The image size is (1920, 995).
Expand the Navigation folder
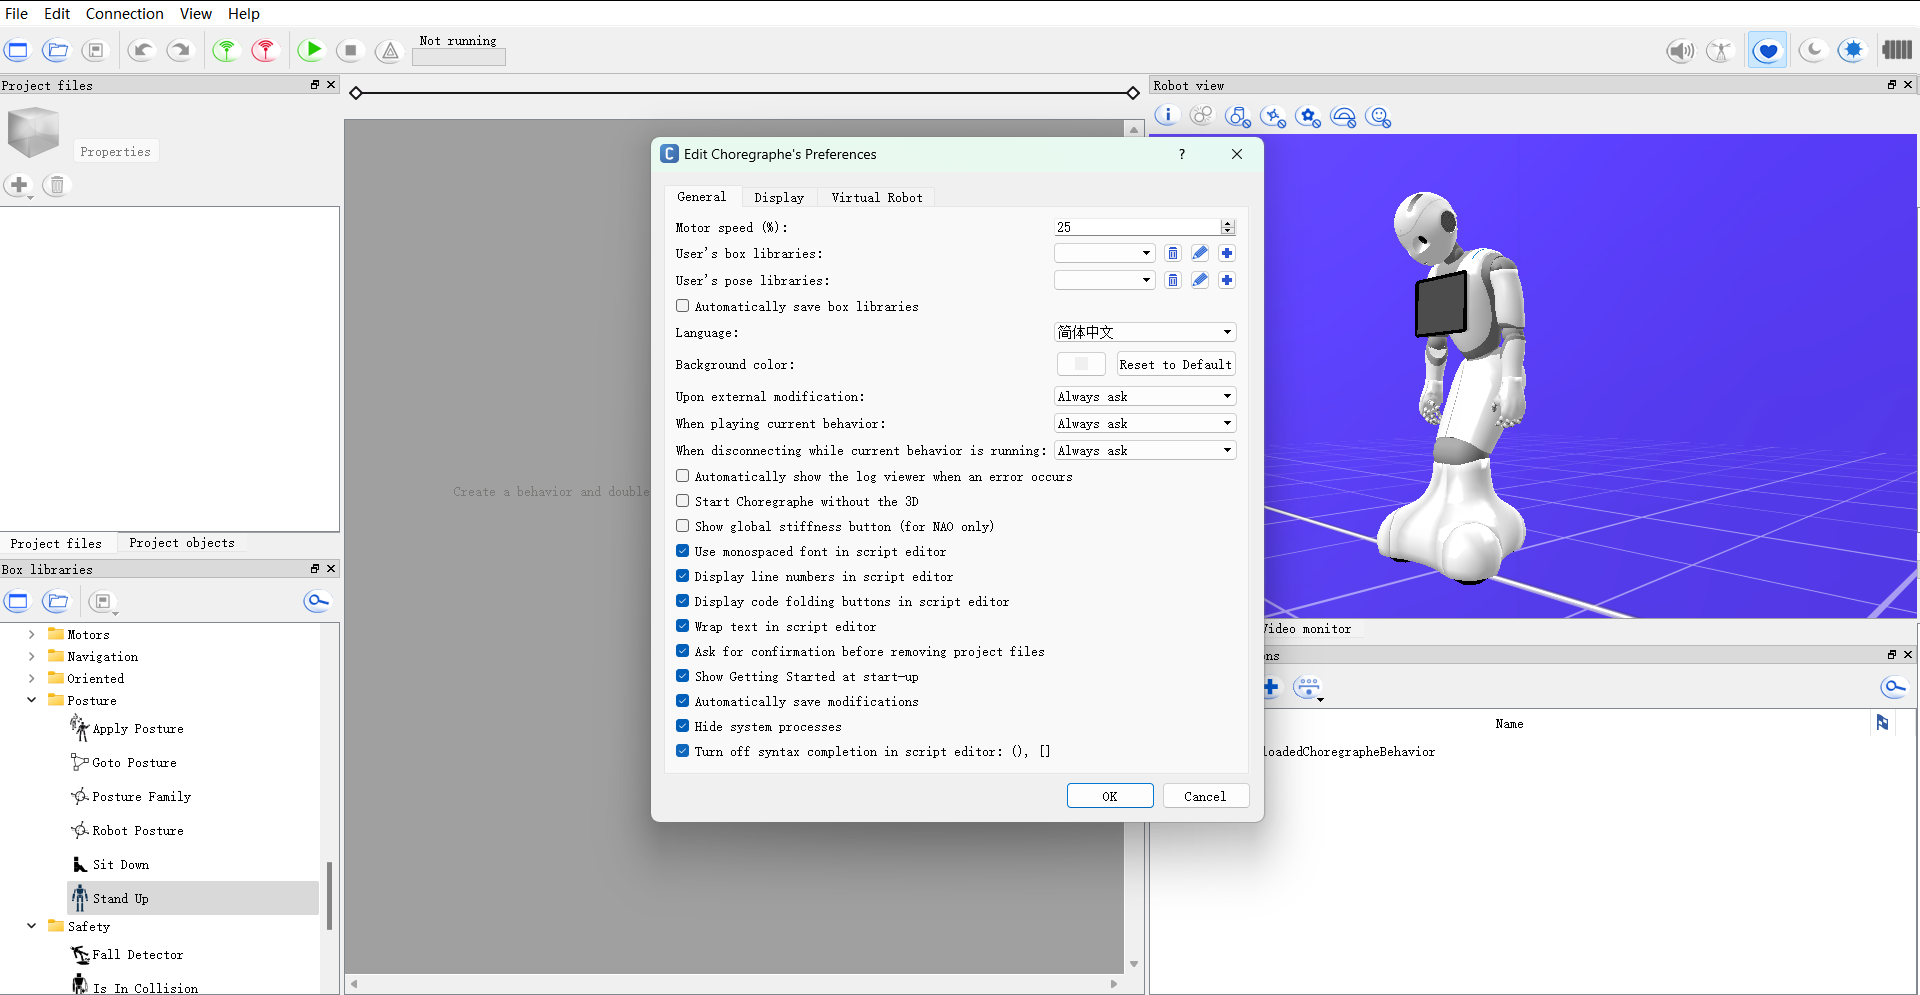32,656
